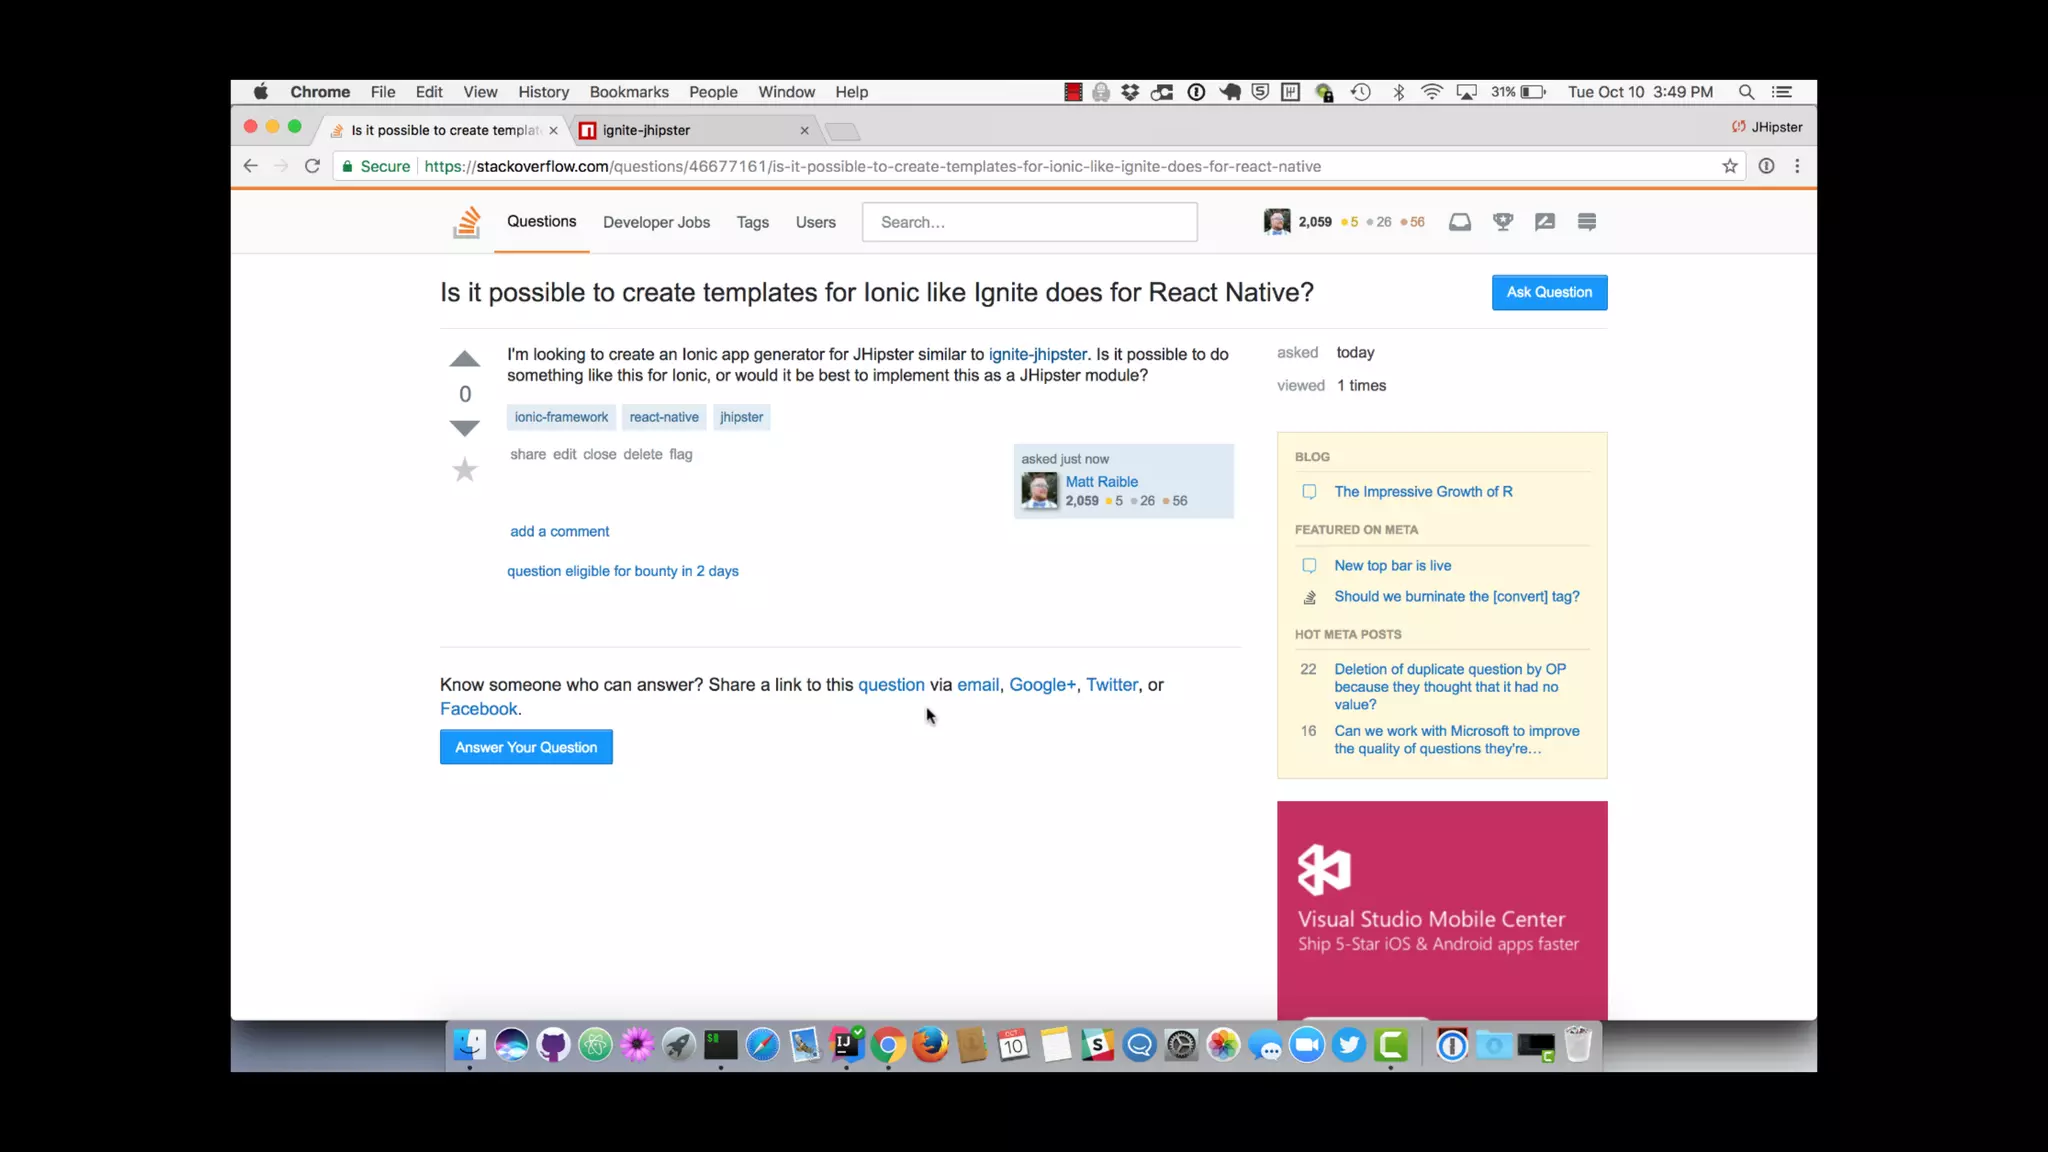Click the Stack Overflow search field
The width and height of the screenshot is (2048, 1152).
tap(1029, 222)
